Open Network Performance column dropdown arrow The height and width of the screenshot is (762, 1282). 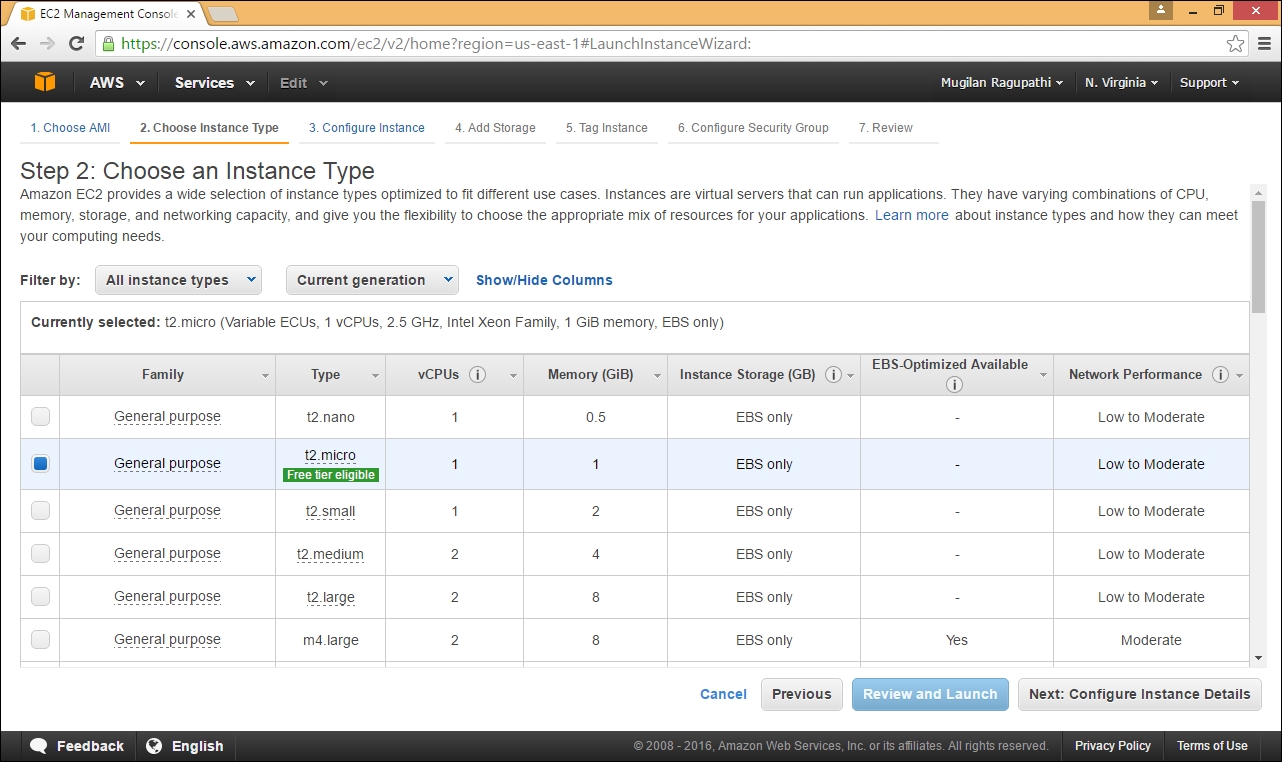(1240, 376)
